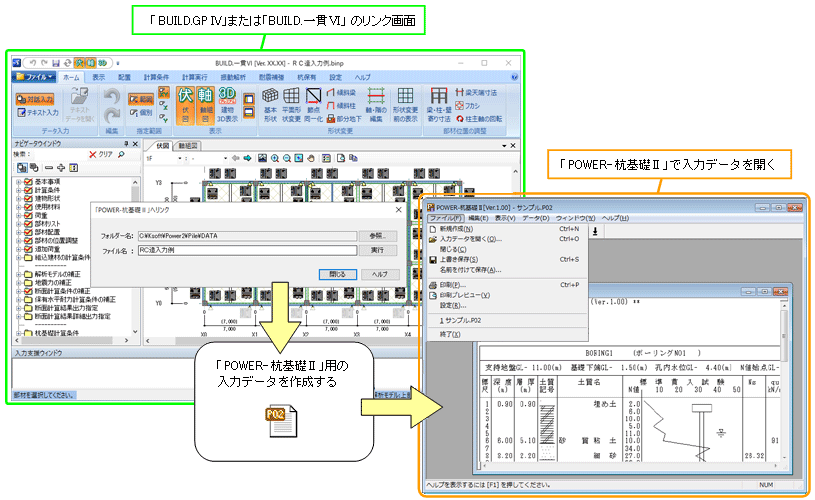Click the ファイル名 input field
The image size is (815, 500).
tap(247, 251)
